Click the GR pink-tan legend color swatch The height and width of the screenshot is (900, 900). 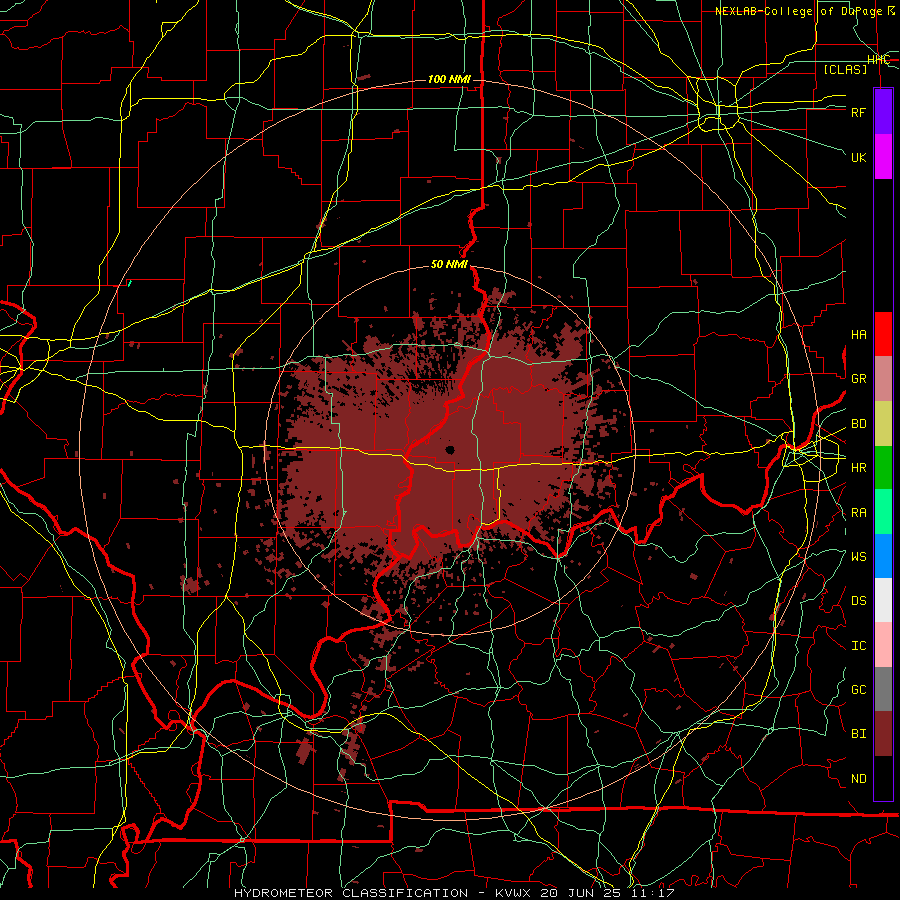pos(883,379)
